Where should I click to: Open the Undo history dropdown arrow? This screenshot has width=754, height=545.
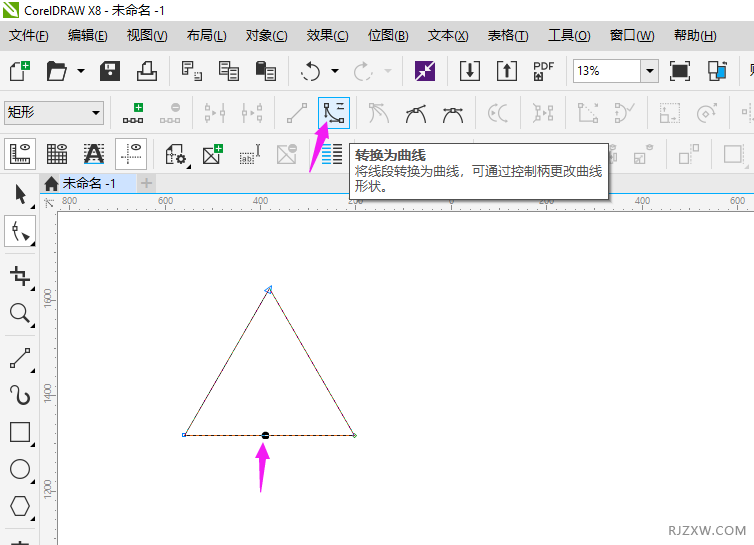[334, 71]
